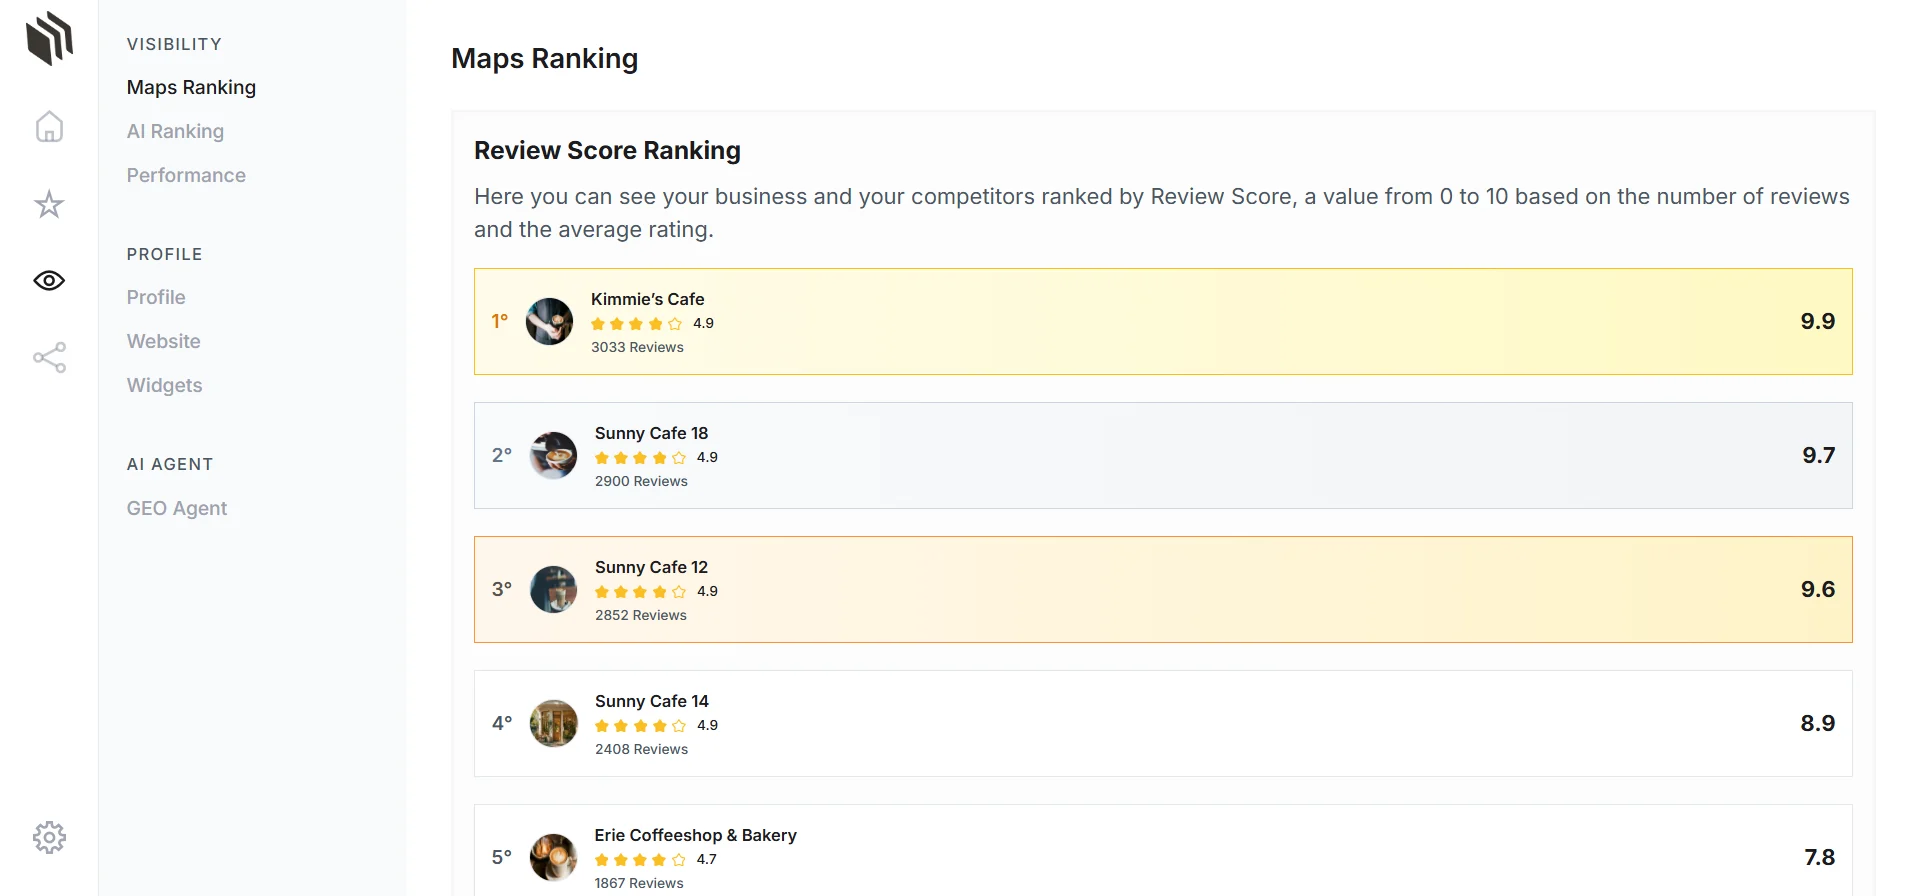
Task: Click the Review Score Ranking heading
Action: click(607, 150)
